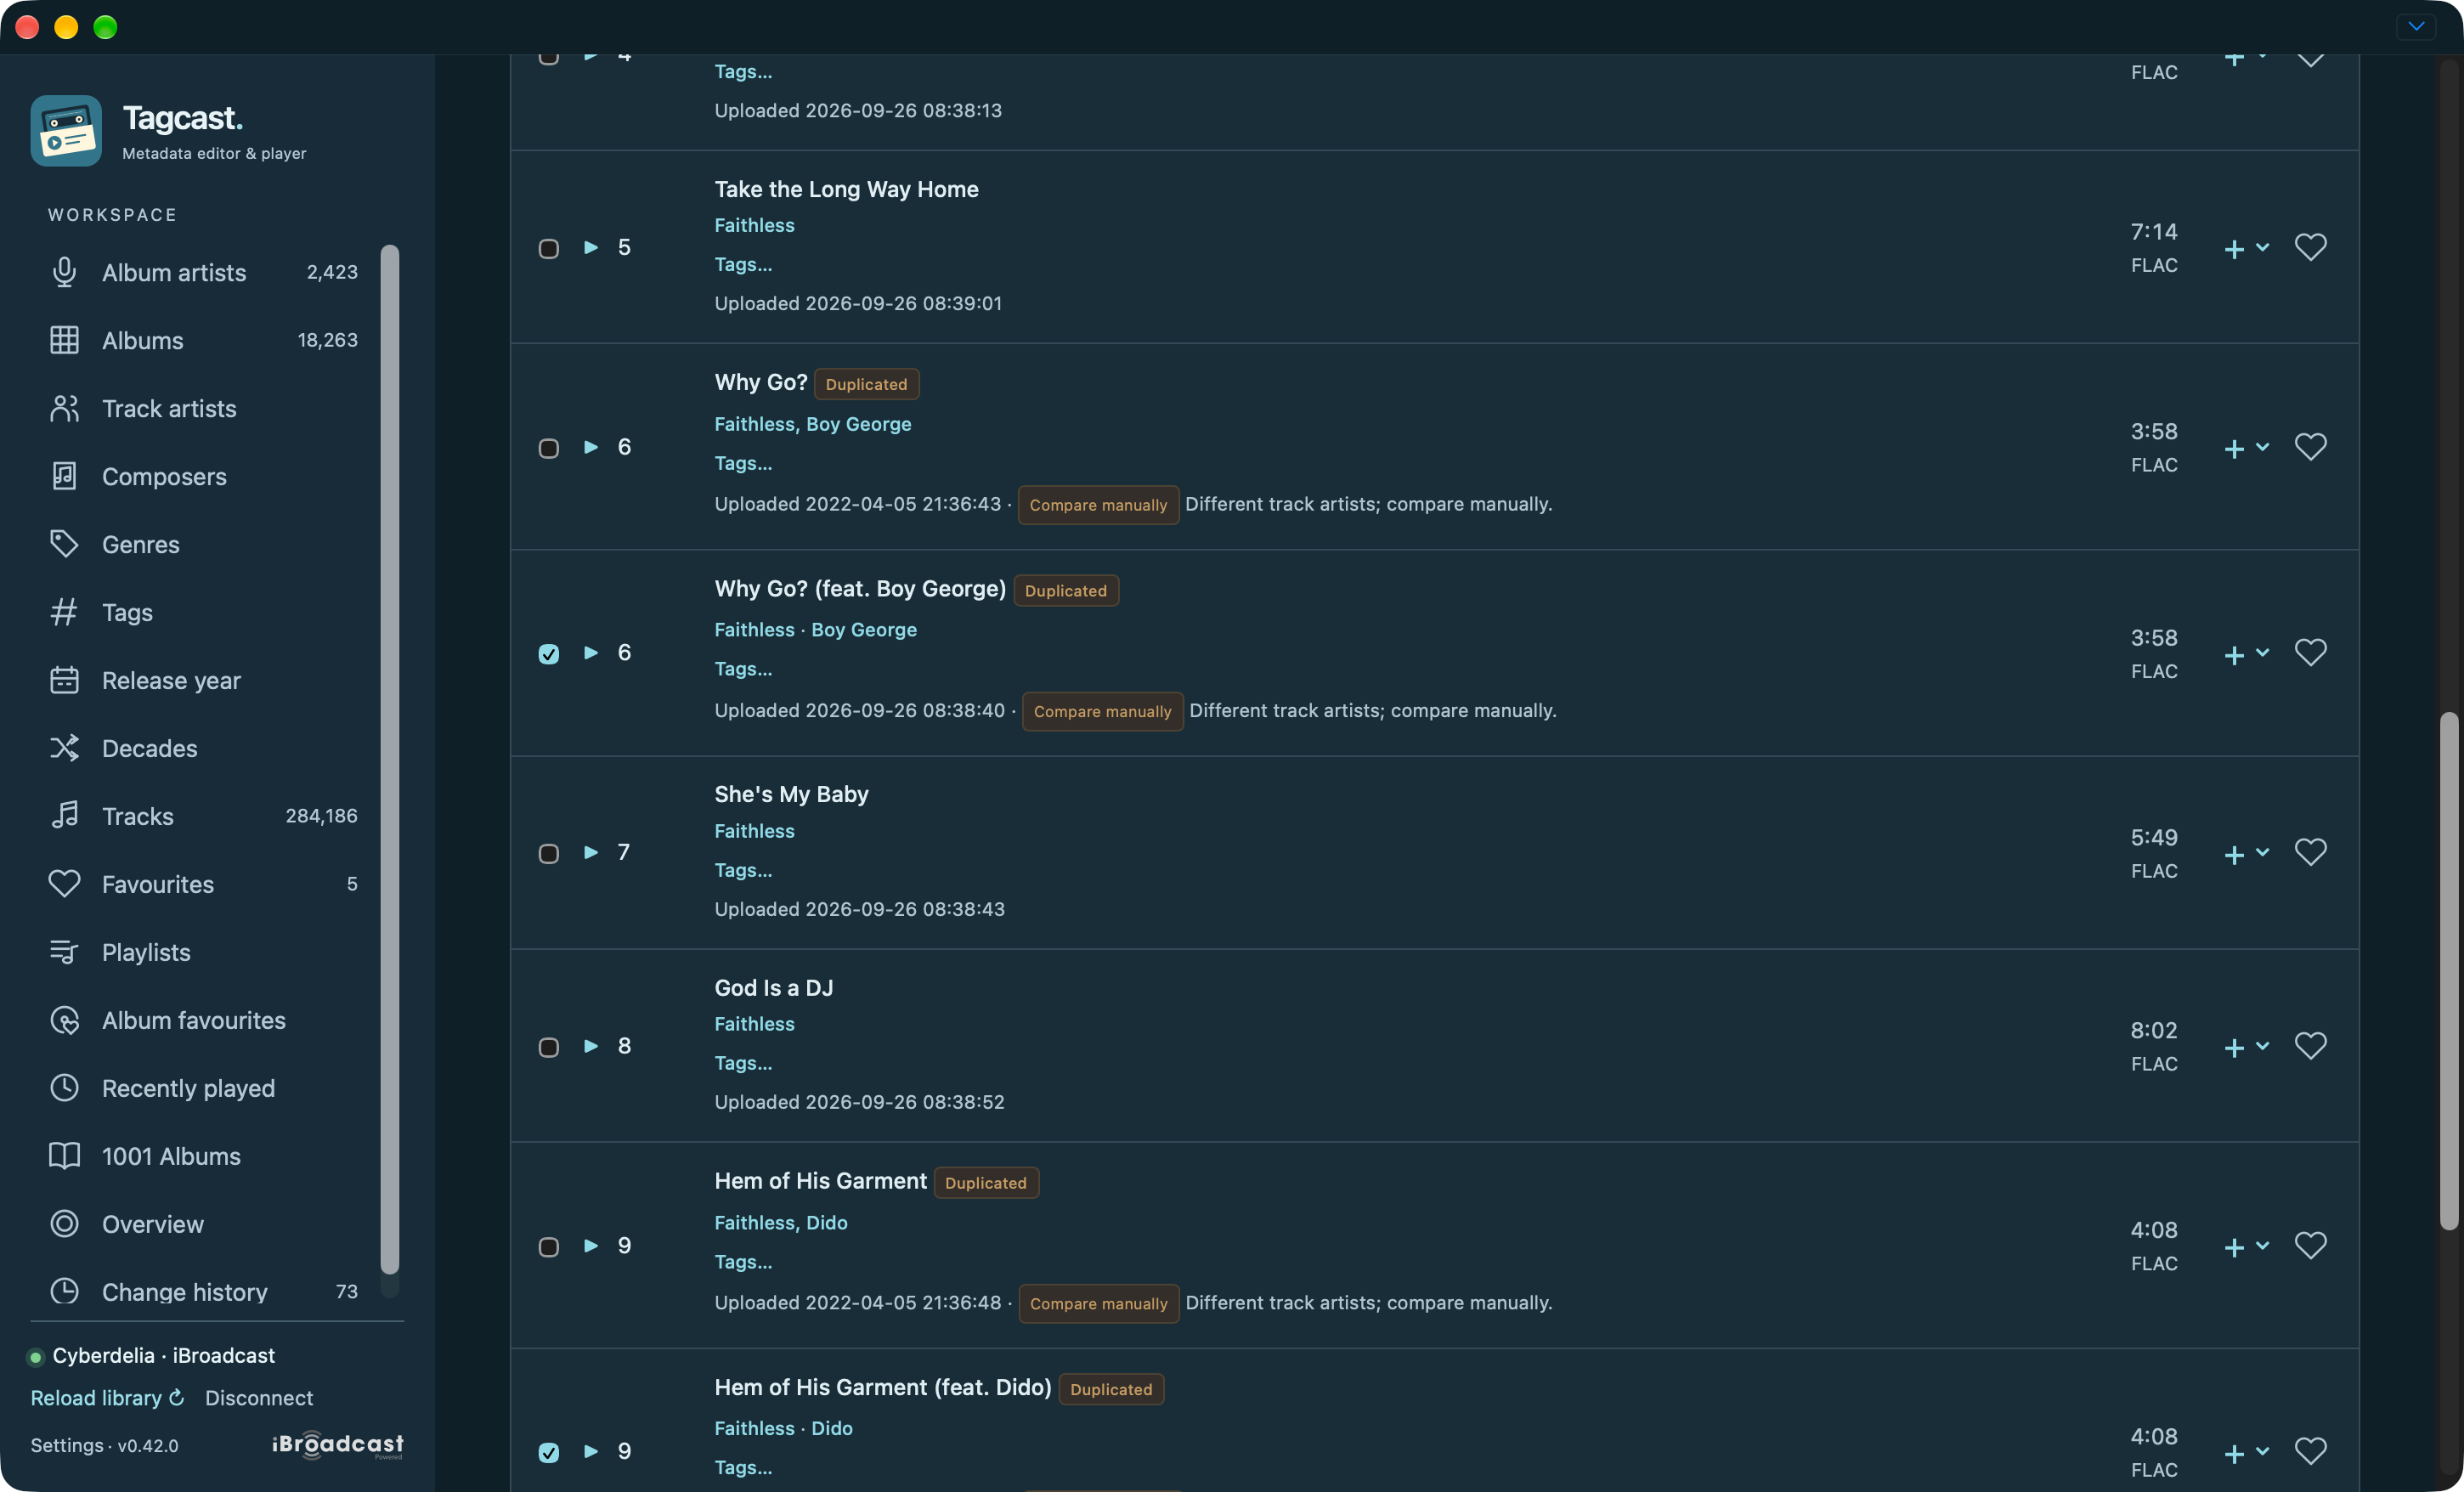Click Disconnect link

[x=259, y=1398]
